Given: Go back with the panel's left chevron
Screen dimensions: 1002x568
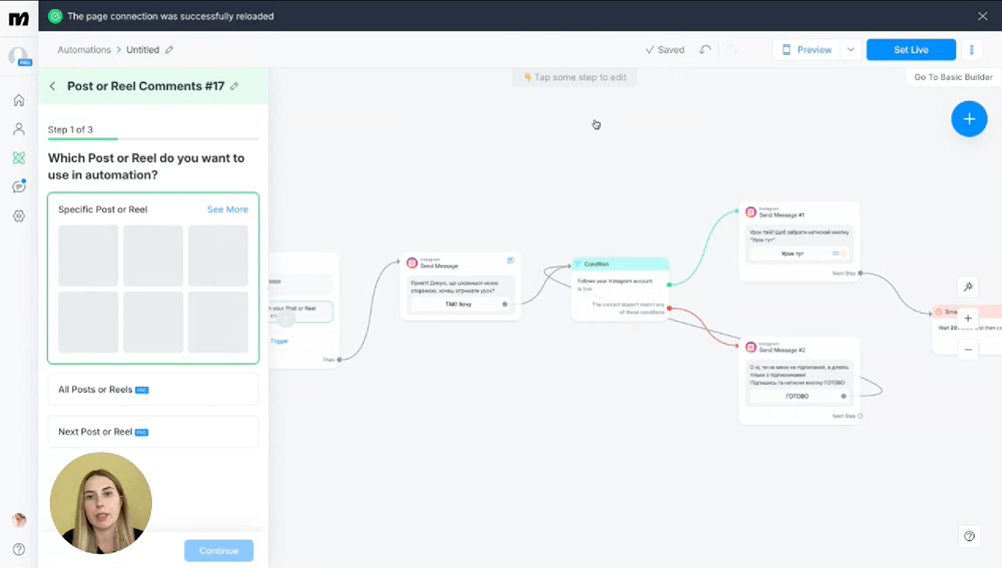Looking at the screenshot, I should click(x=53, y=86).
